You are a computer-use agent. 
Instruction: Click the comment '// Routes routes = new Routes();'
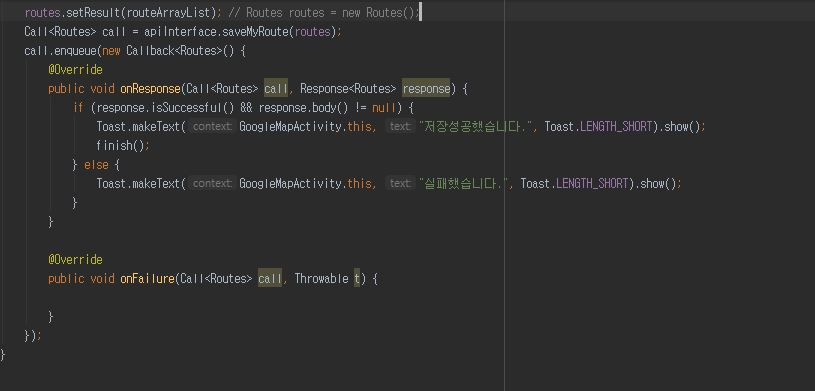click(x=323, y=12)
